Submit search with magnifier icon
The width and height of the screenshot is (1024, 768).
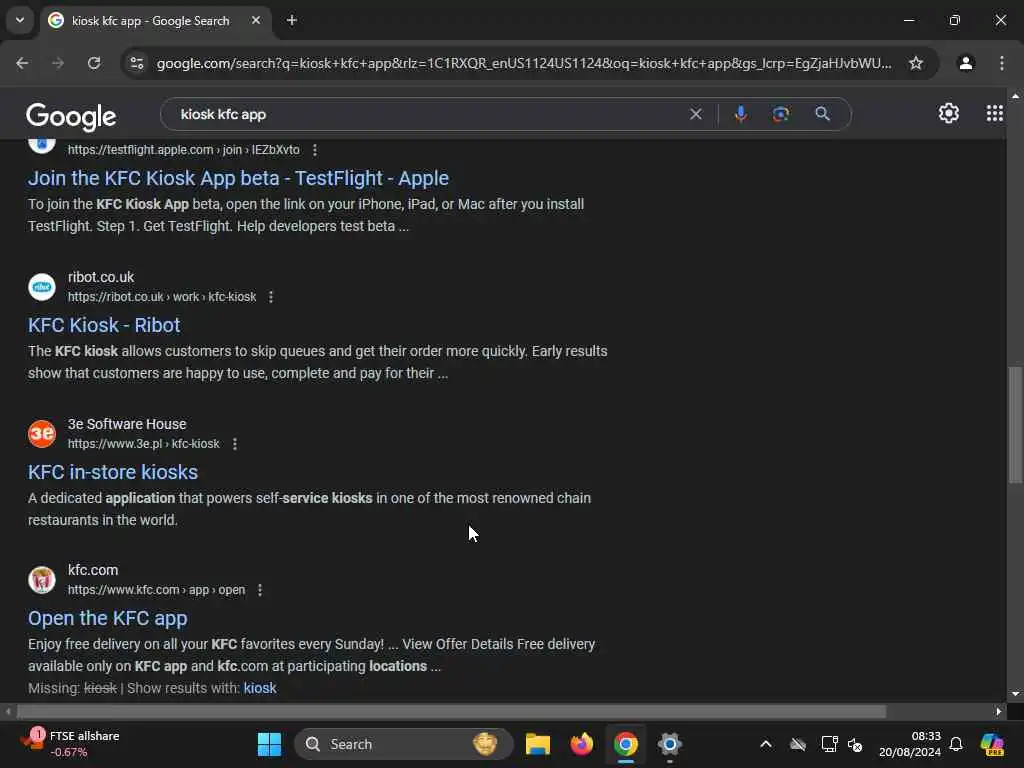823,114
